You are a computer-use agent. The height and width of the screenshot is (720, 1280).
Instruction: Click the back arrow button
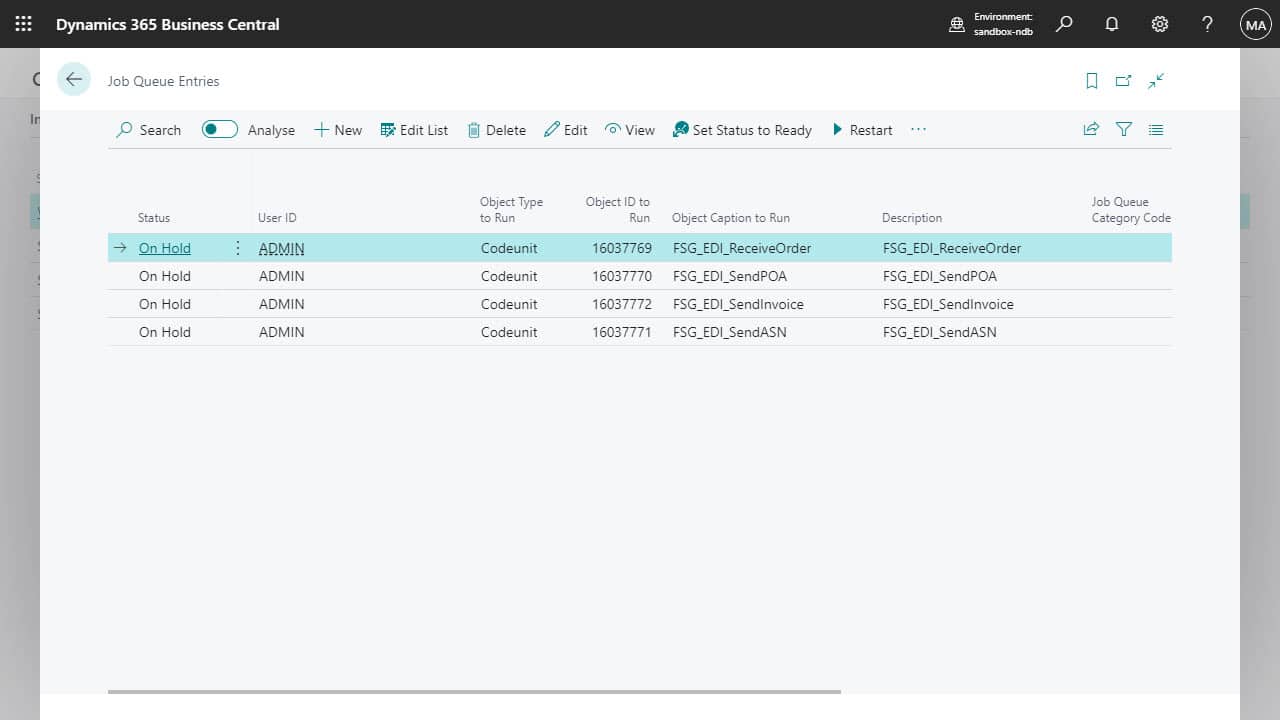click(x=74, y=80)
